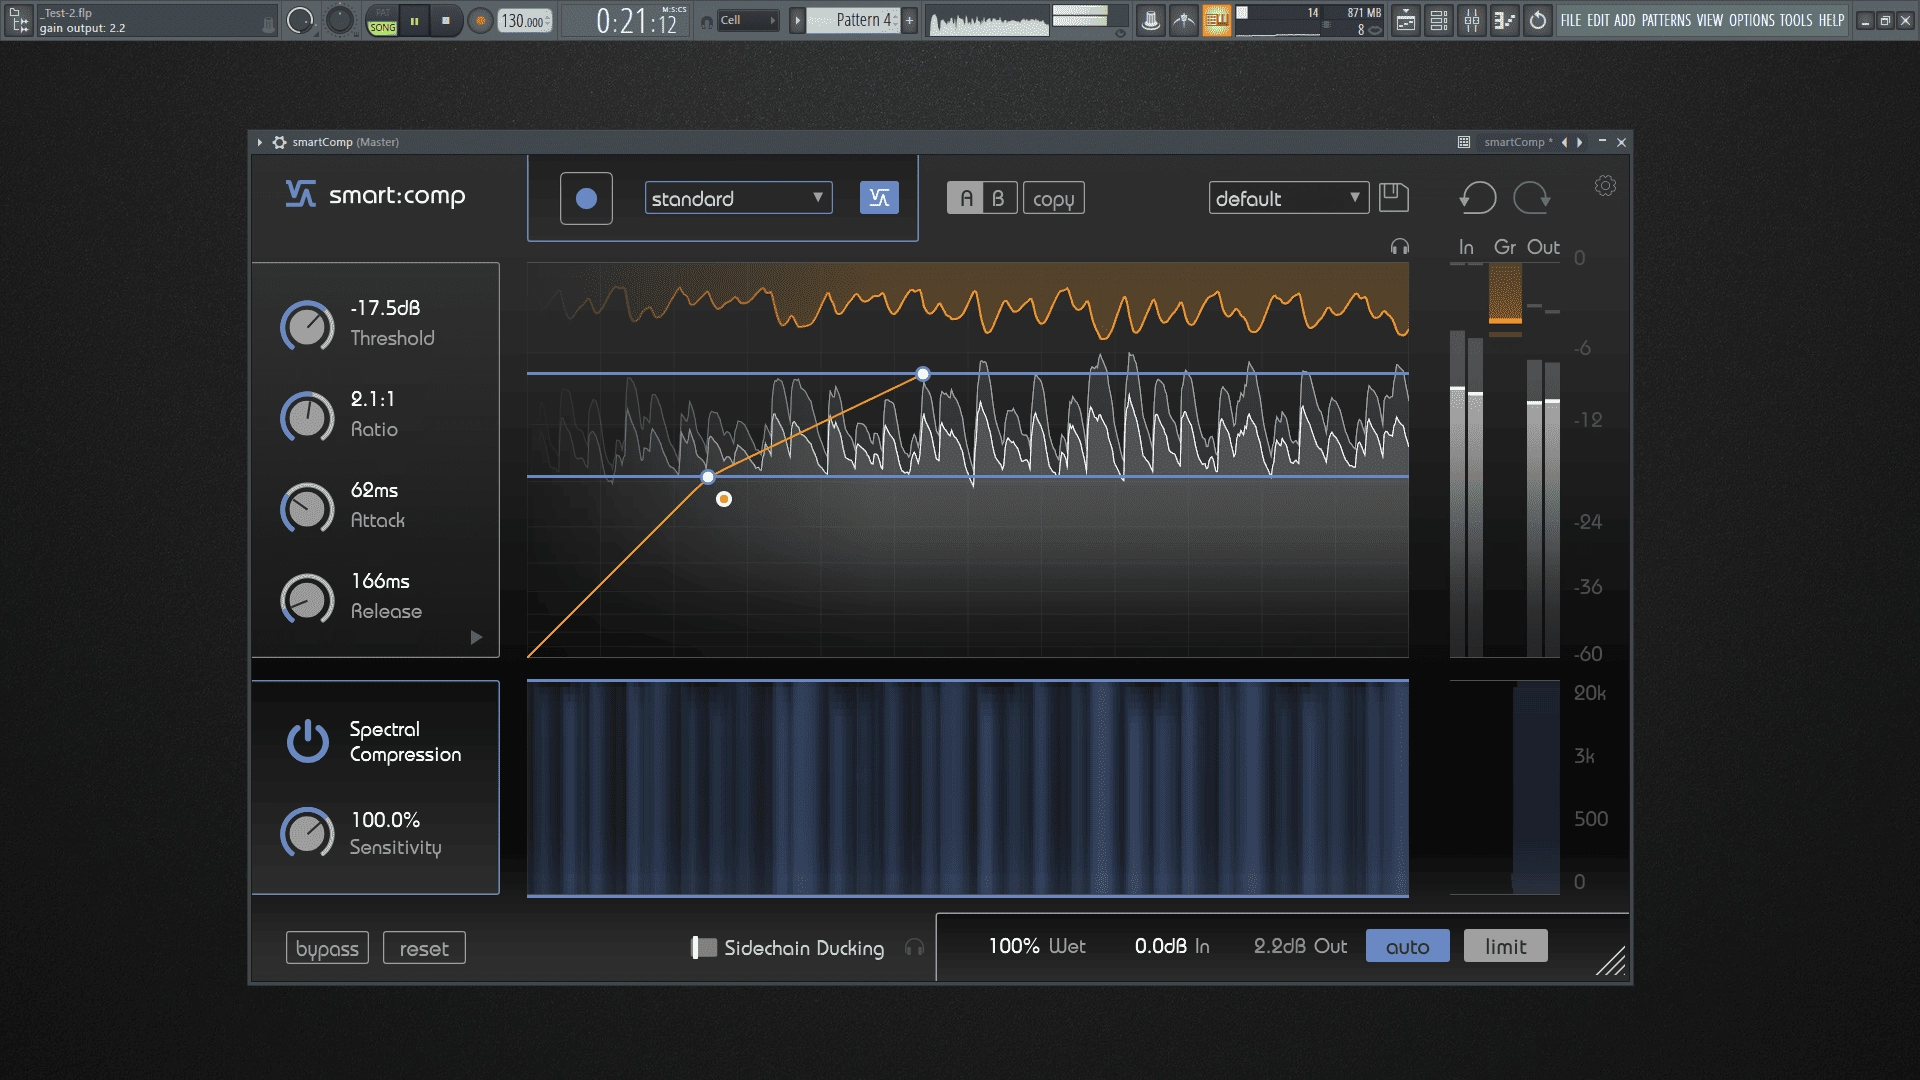
Task: Open the VIEW menu
Action: coord(1710,20)
